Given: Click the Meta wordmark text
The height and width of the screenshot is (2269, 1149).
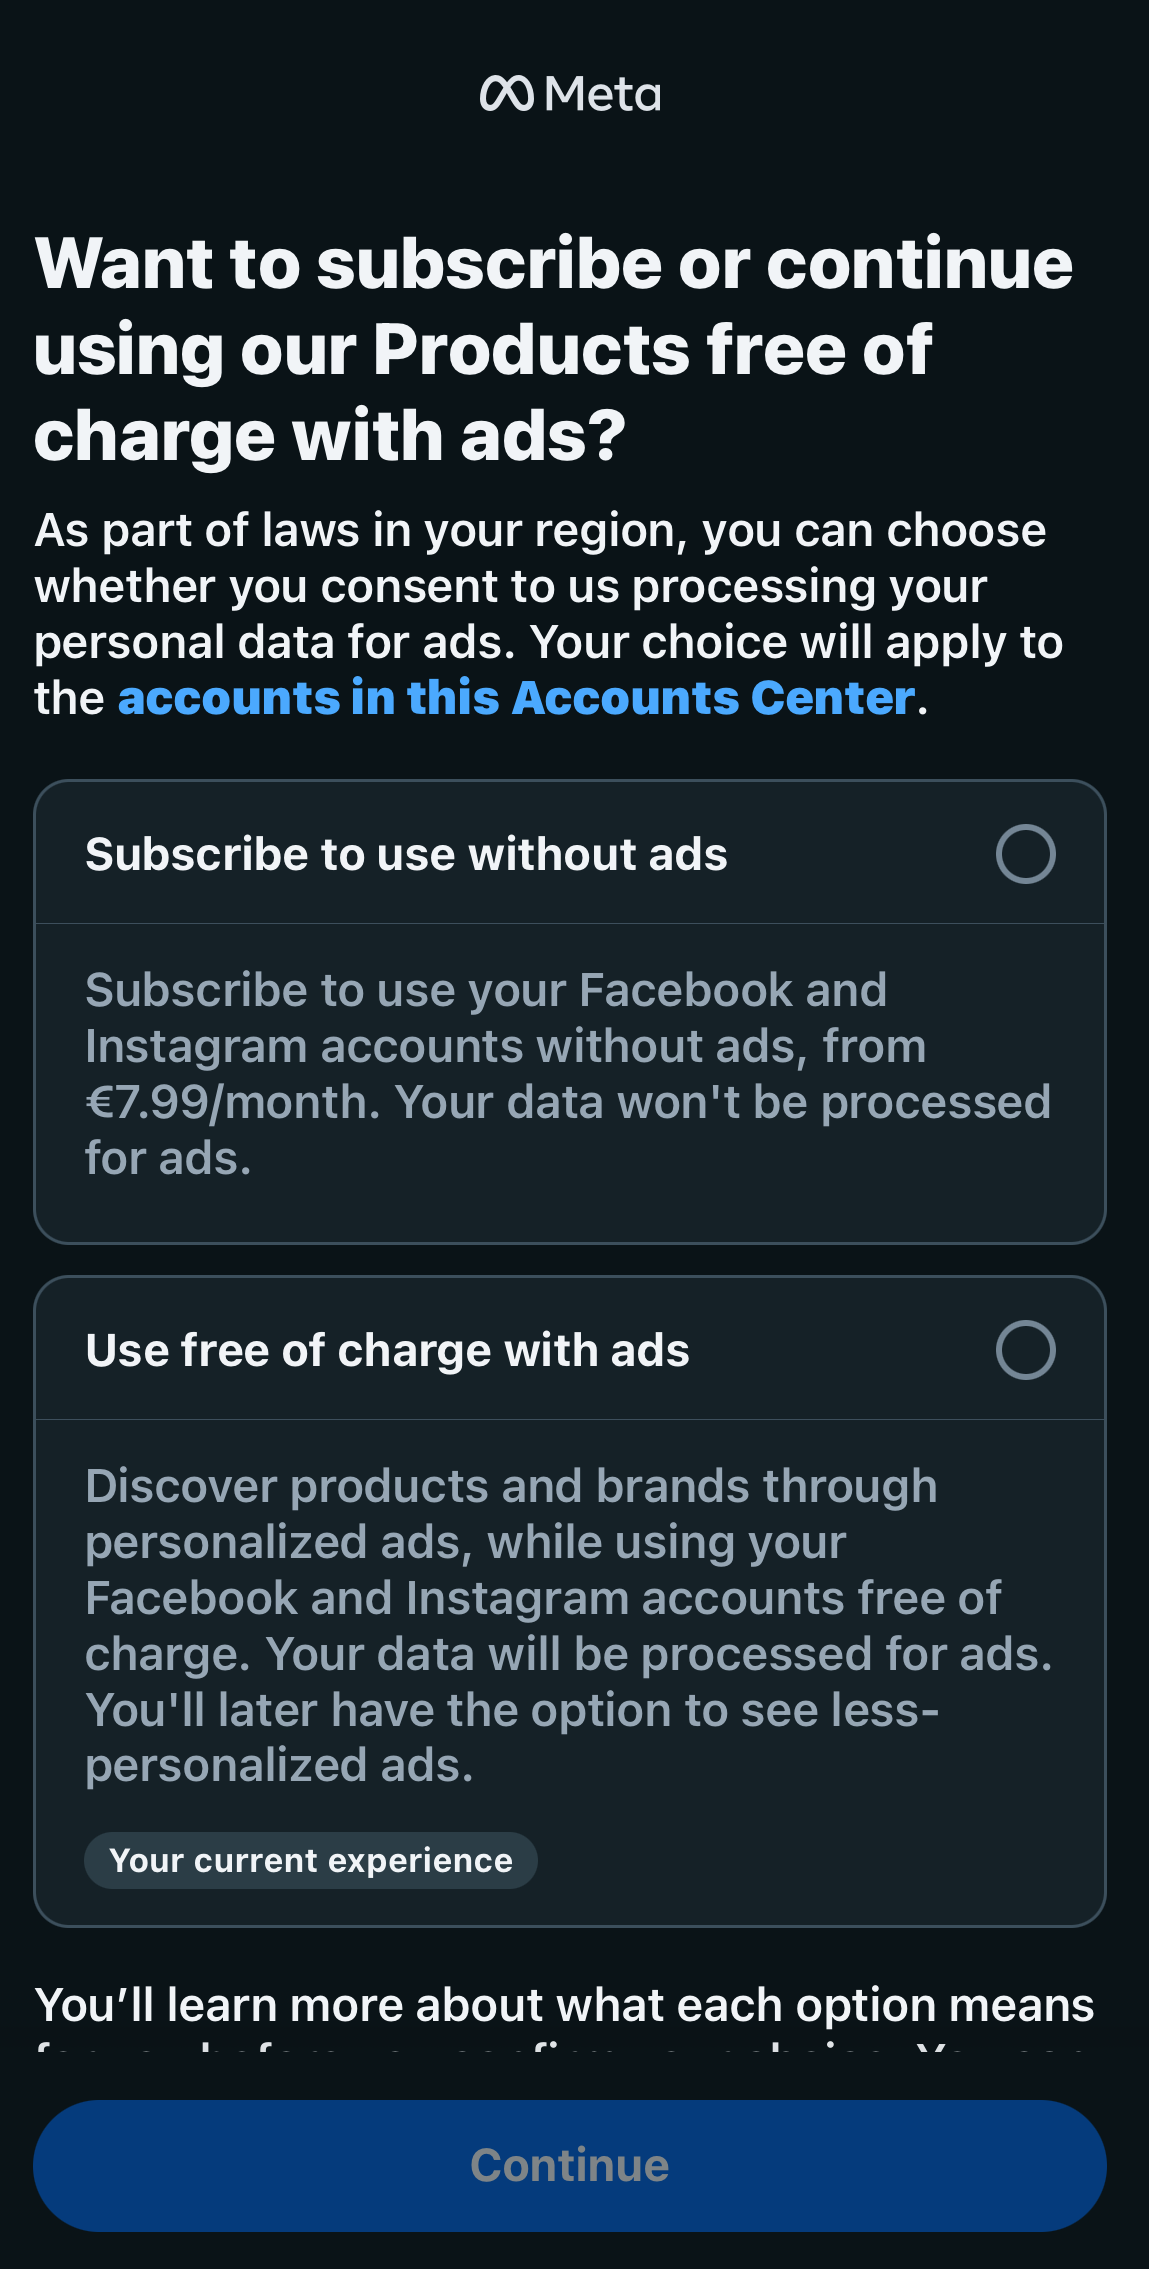Looking at the screenshot, I should [603, 95].
